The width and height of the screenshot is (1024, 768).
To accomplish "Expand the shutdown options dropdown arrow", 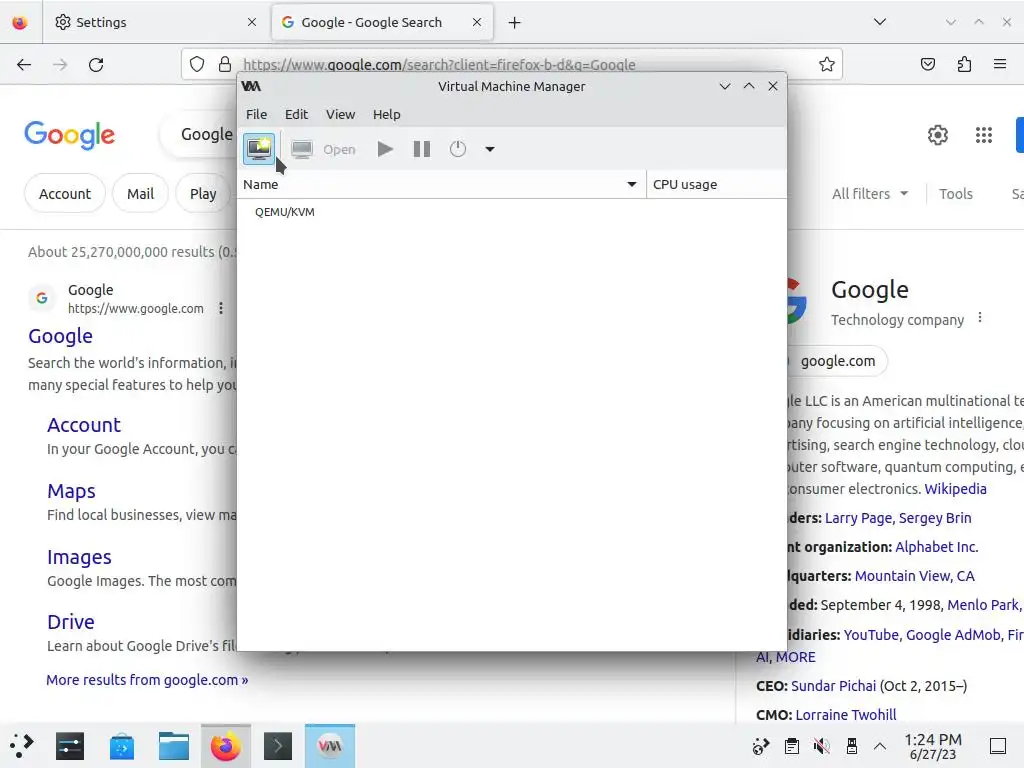I will point(490,149).
